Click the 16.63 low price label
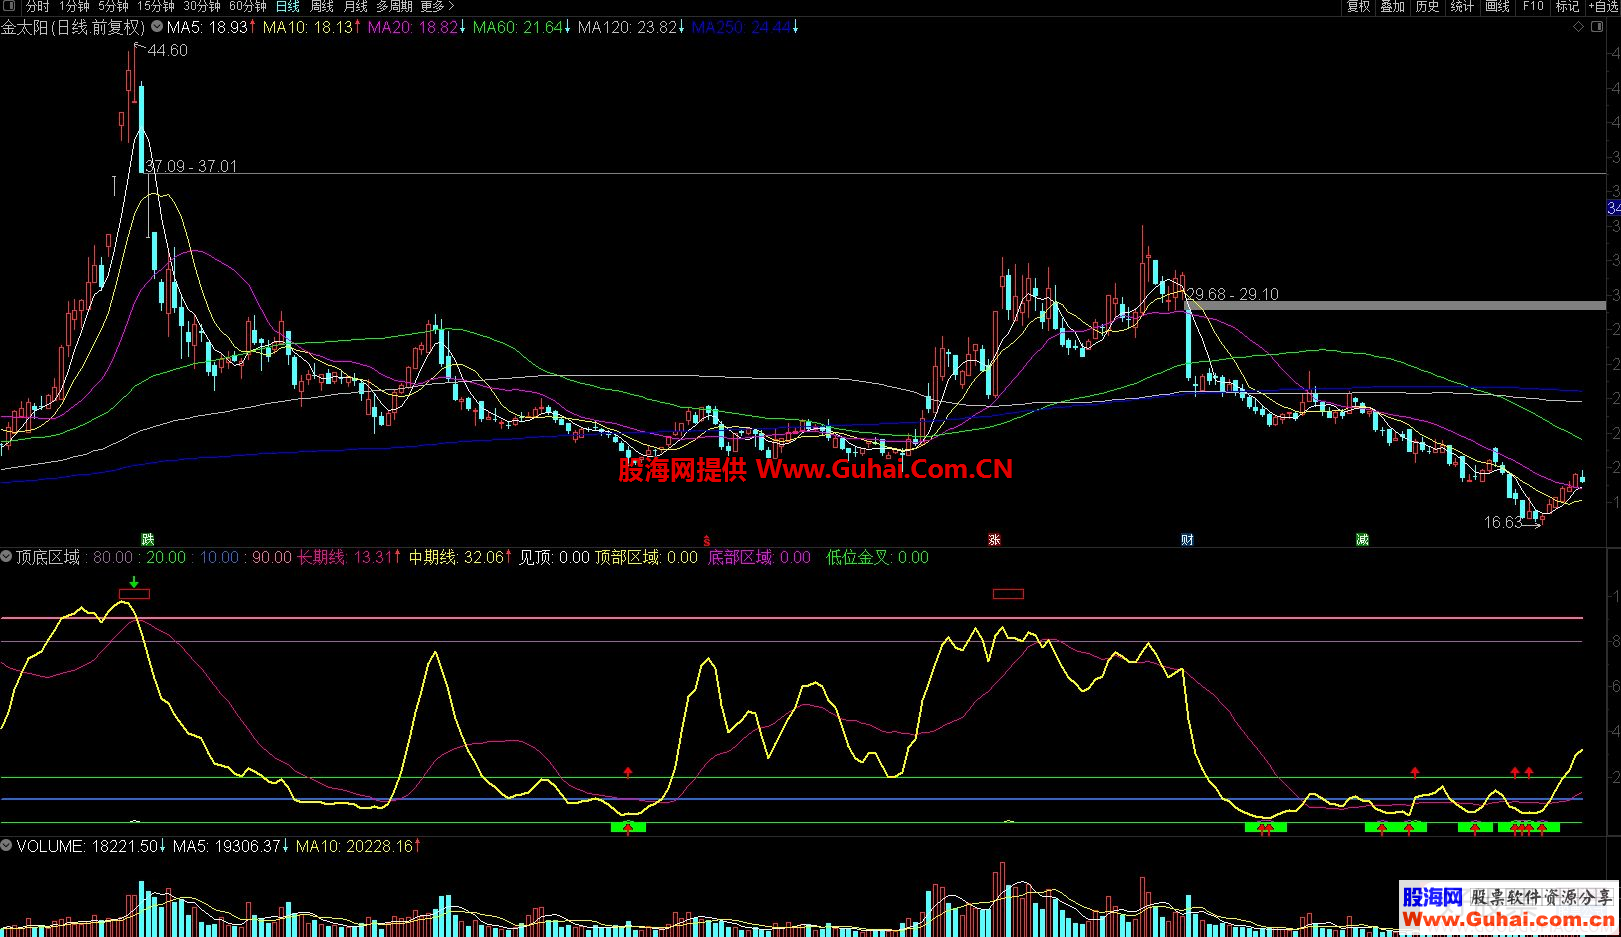 (x=1503, y=522)
